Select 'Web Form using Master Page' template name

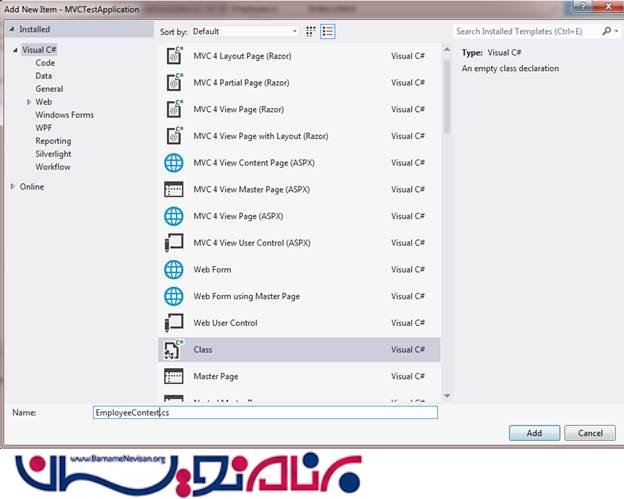246,296
